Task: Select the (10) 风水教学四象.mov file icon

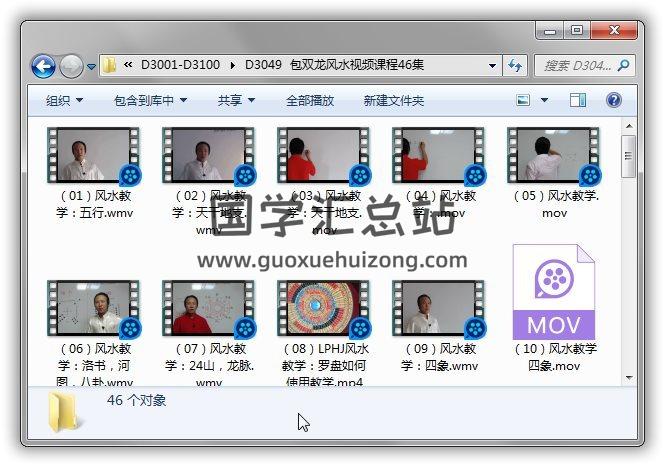Action: click(553, 292)
